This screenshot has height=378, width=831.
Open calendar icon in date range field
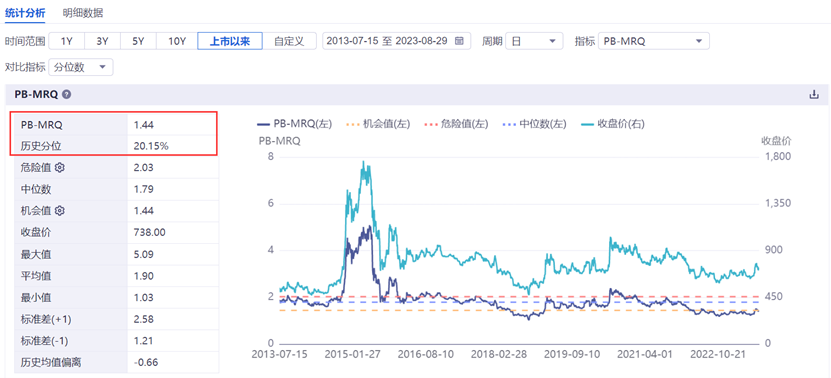[x=459, y=41]
